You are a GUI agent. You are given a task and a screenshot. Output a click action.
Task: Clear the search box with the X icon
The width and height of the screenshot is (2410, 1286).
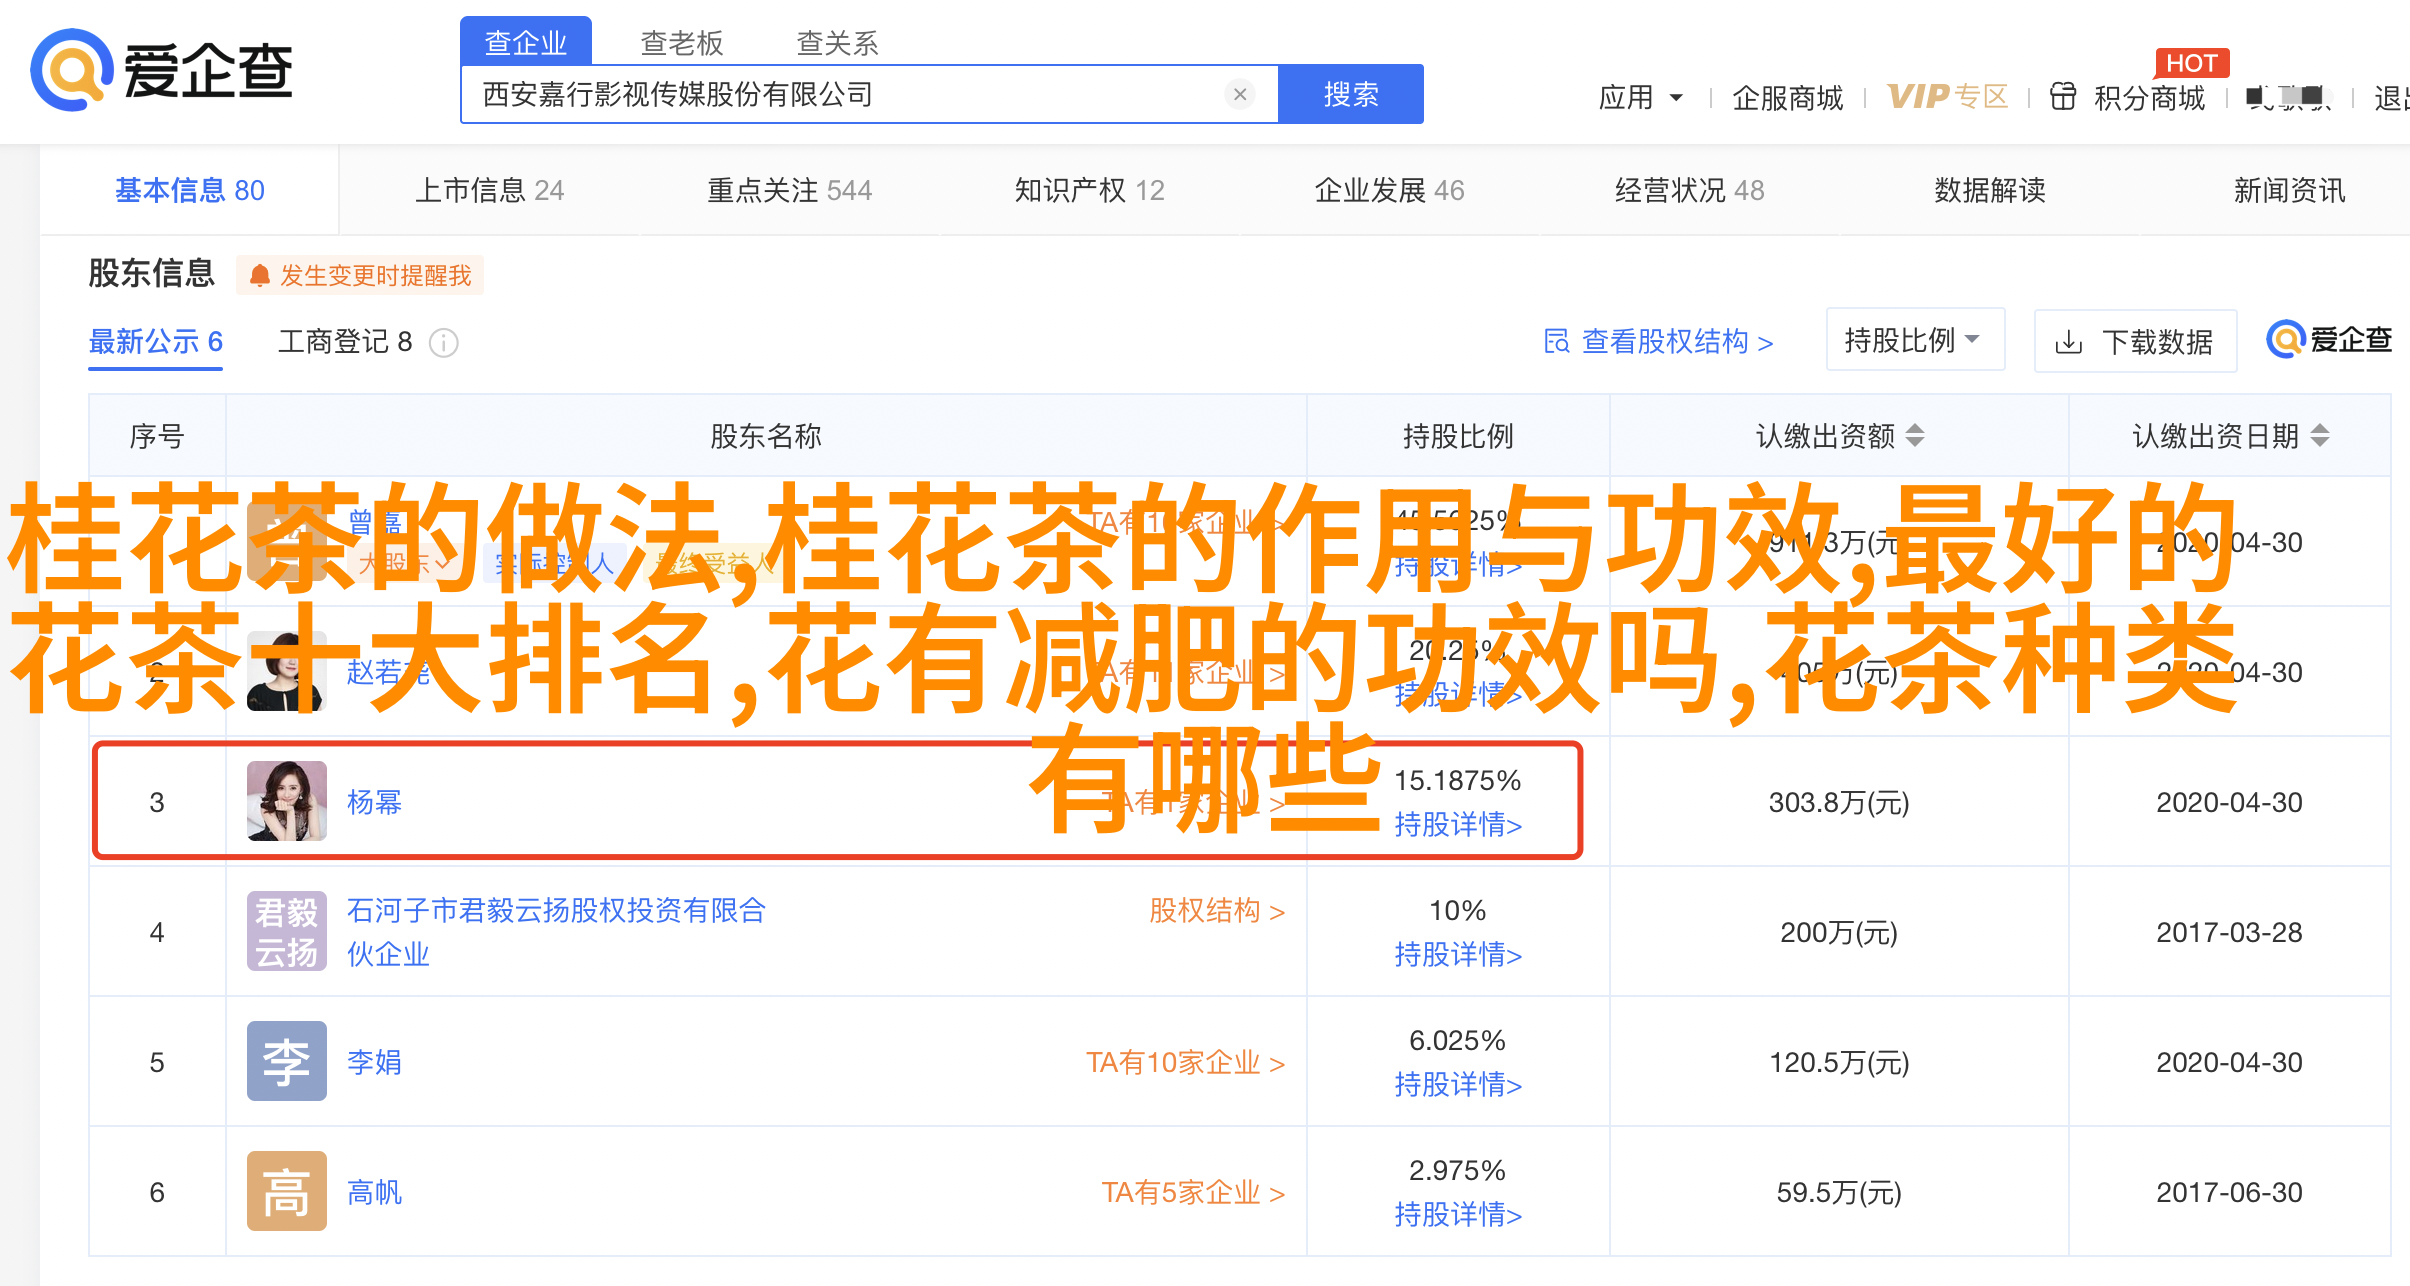coord(1239,94)
